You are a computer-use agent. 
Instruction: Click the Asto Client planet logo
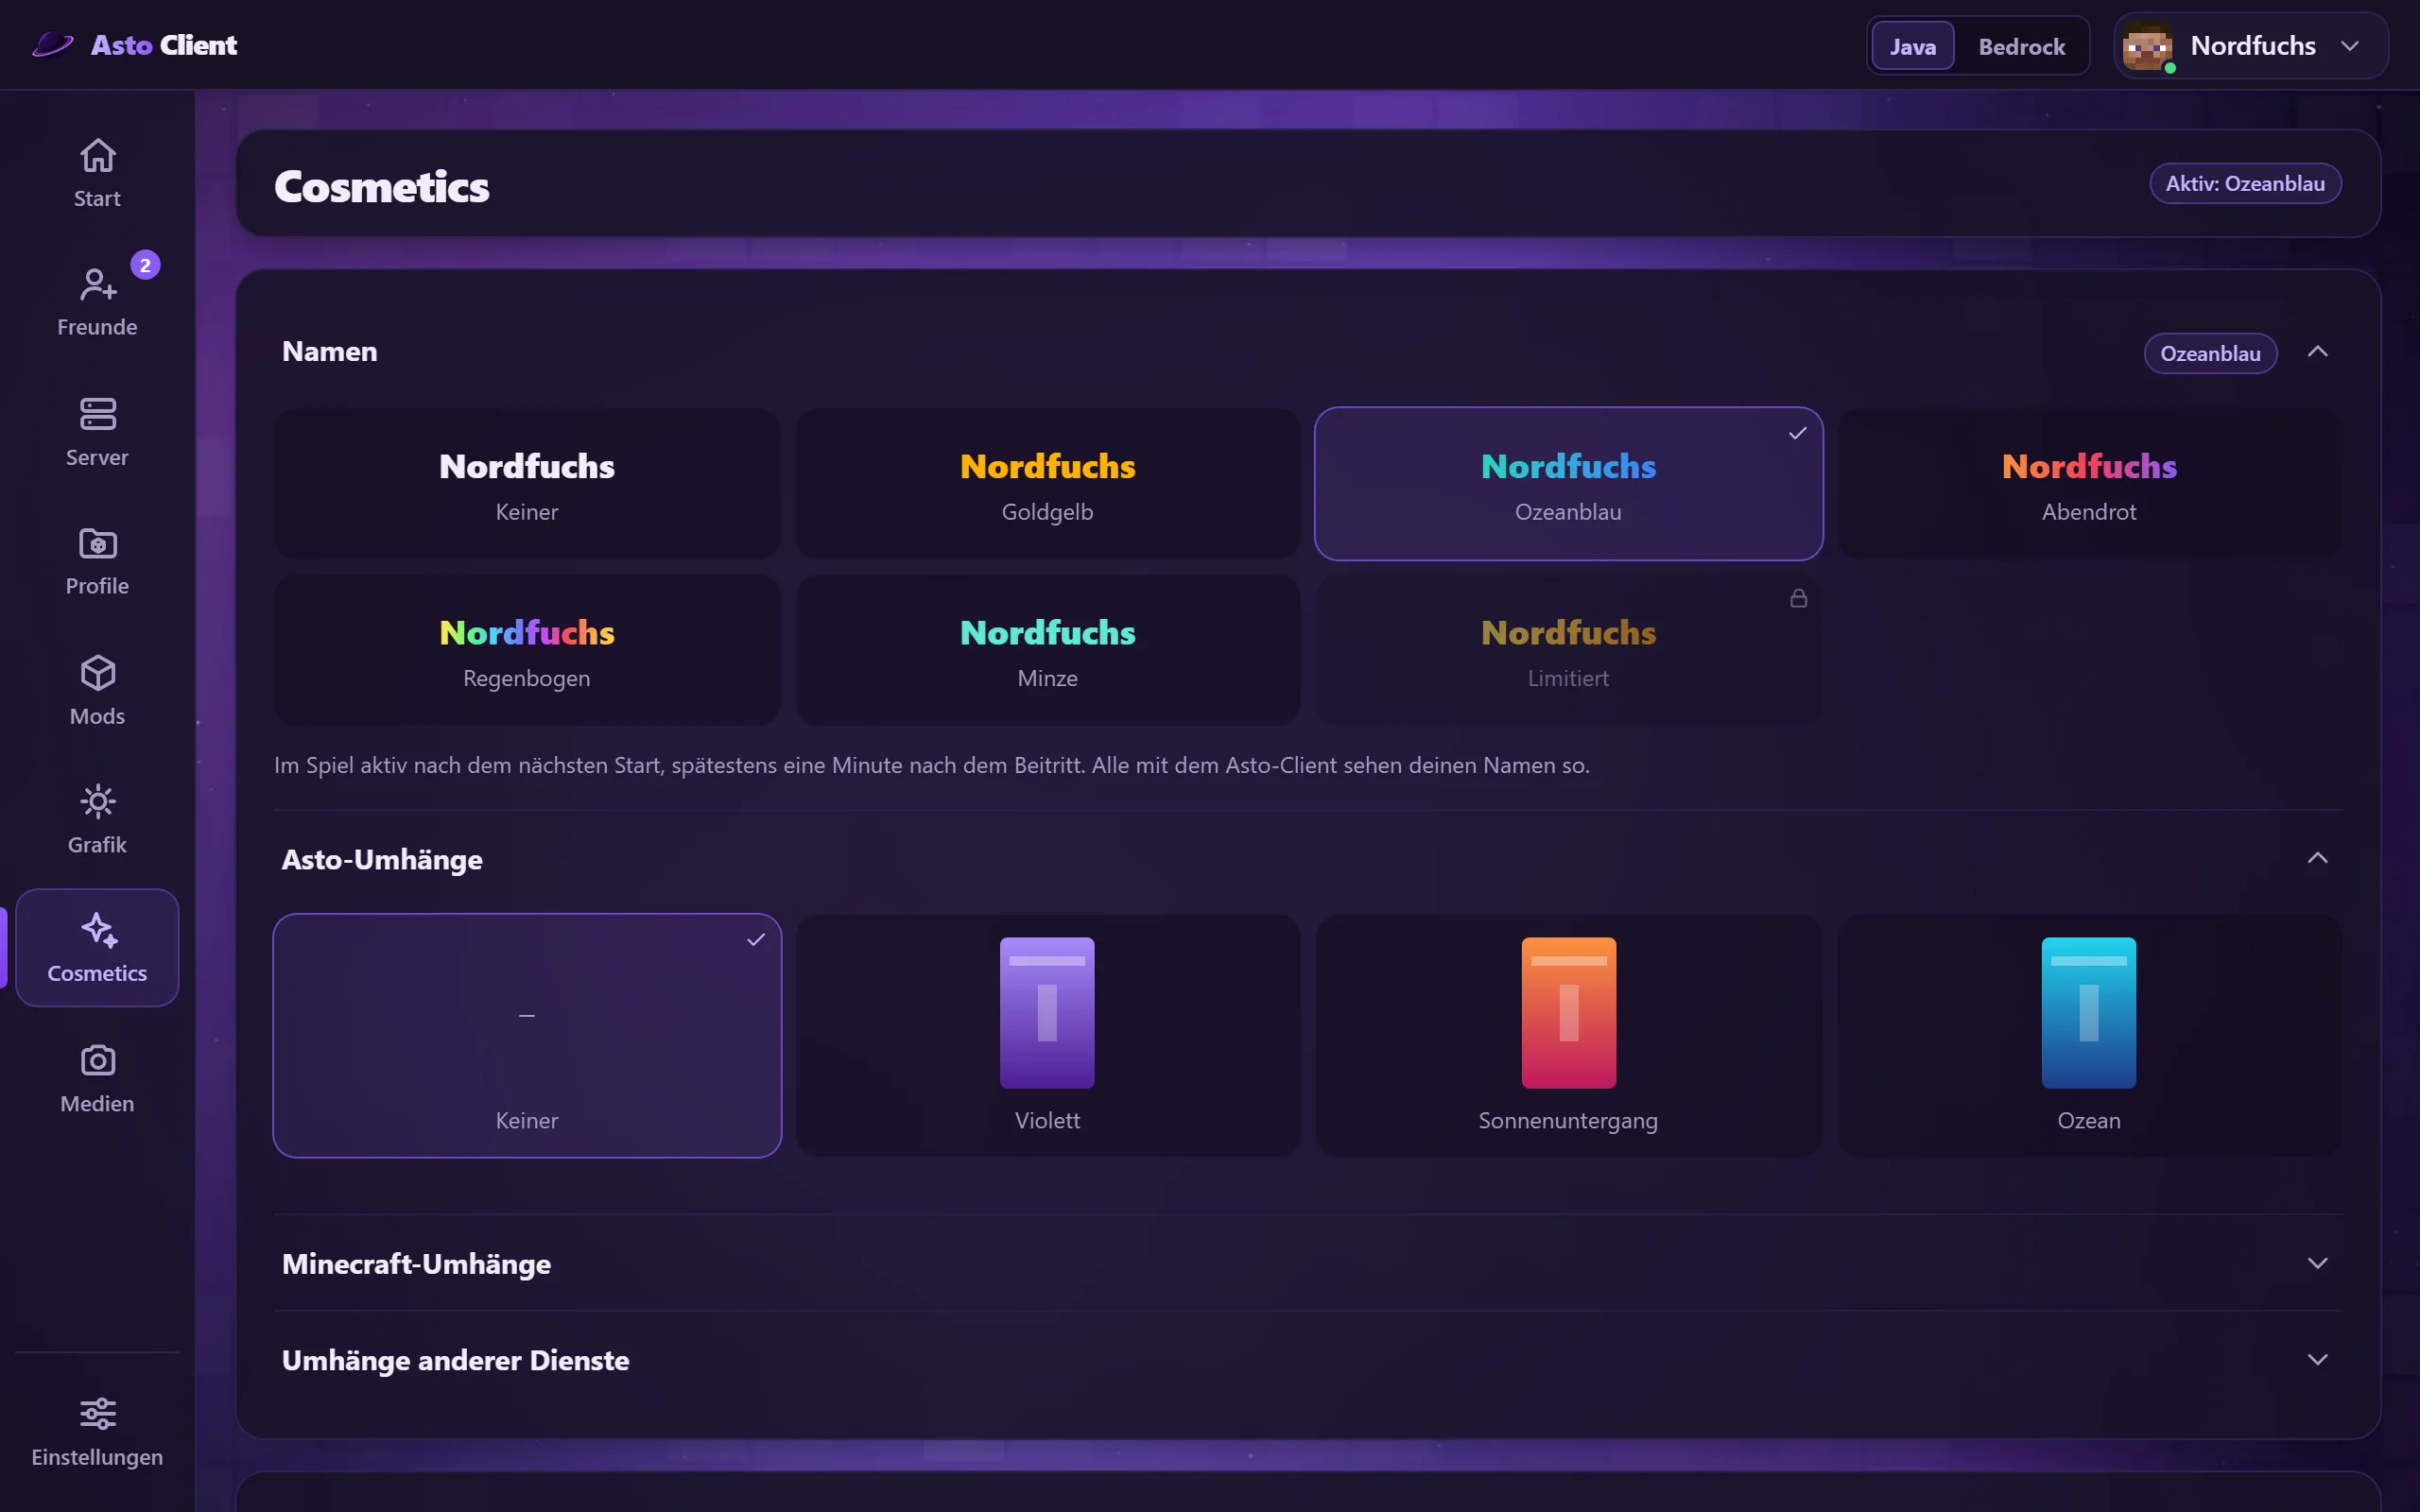[52, 45]
